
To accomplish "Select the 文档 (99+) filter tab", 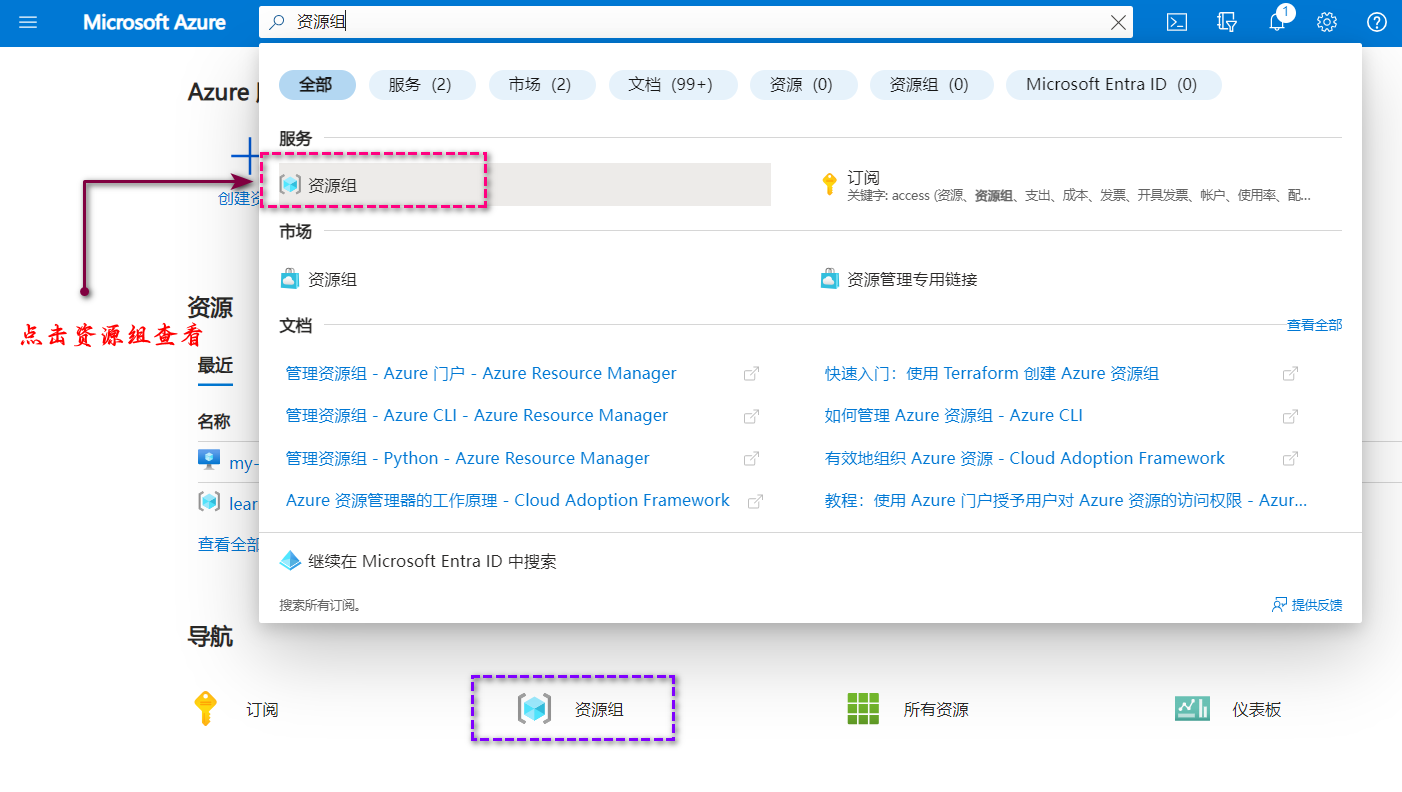I will (673, 85).
